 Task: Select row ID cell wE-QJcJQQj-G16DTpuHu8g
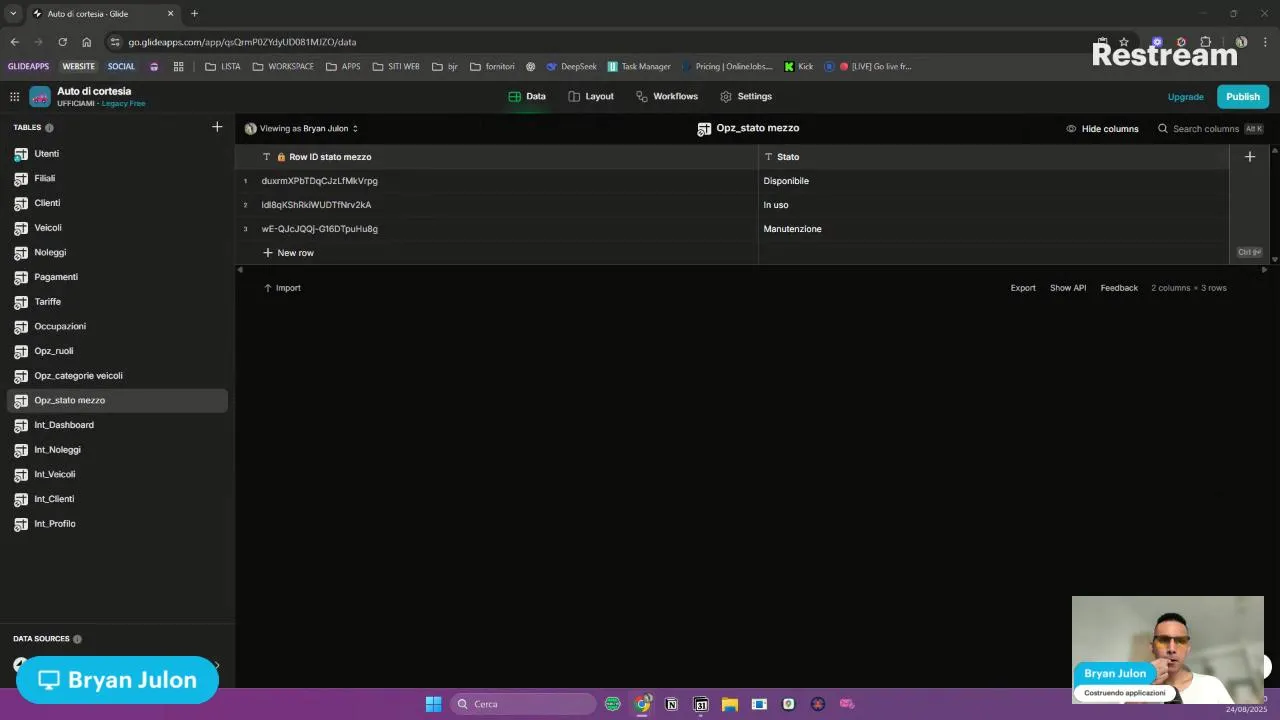[x=507, y=229]
